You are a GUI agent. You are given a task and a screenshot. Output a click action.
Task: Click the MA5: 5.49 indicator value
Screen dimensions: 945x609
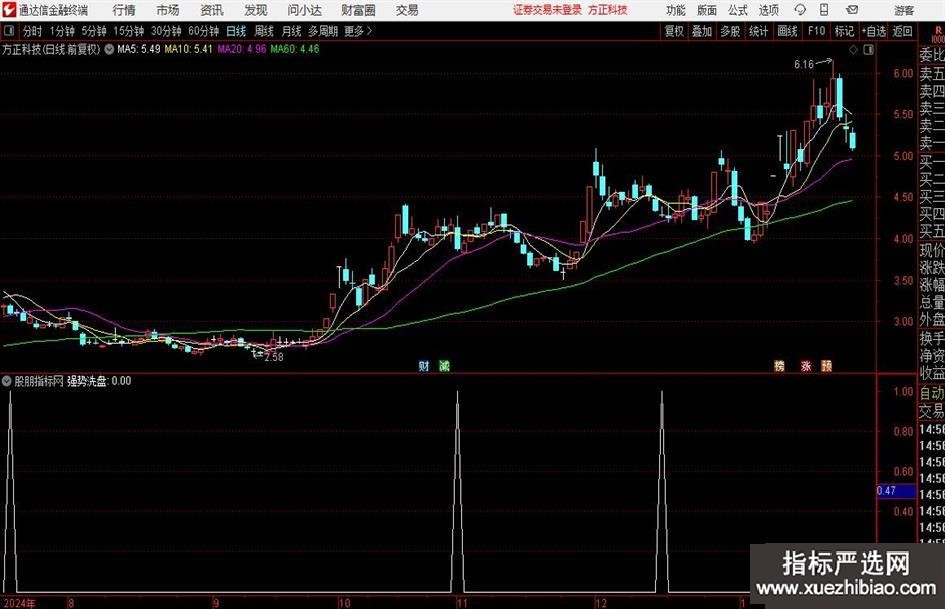coord(139,49)
